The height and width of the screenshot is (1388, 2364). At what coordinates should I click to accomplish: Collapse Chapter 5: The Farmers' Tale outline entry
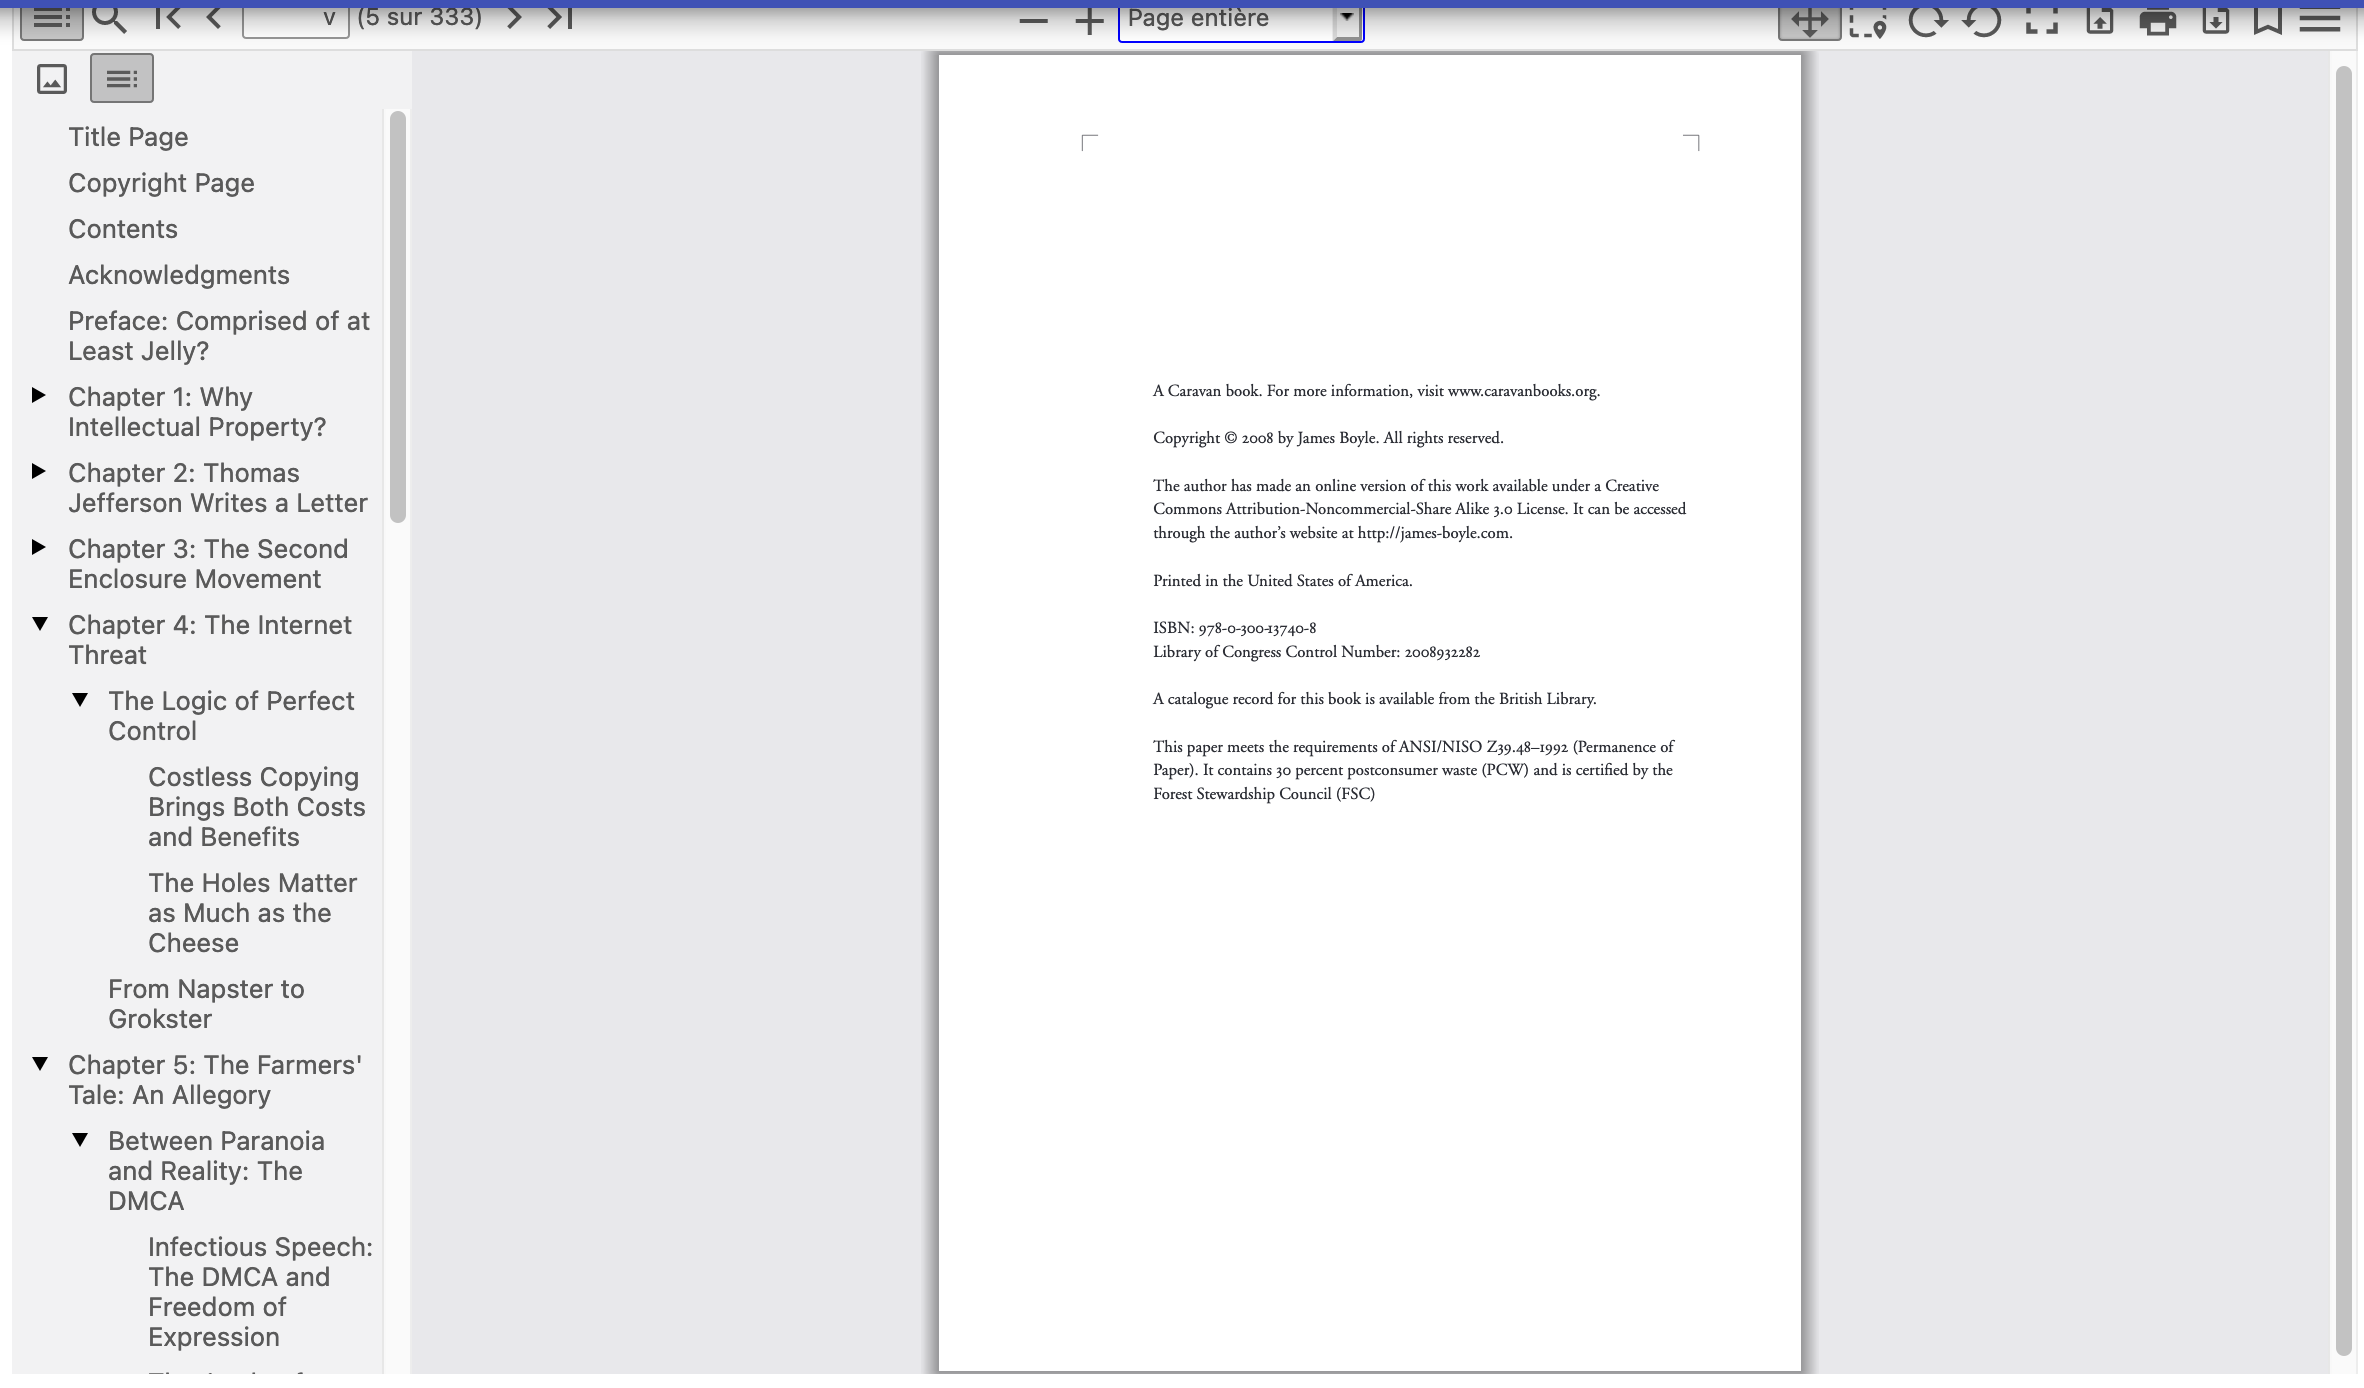(40, 1065)
